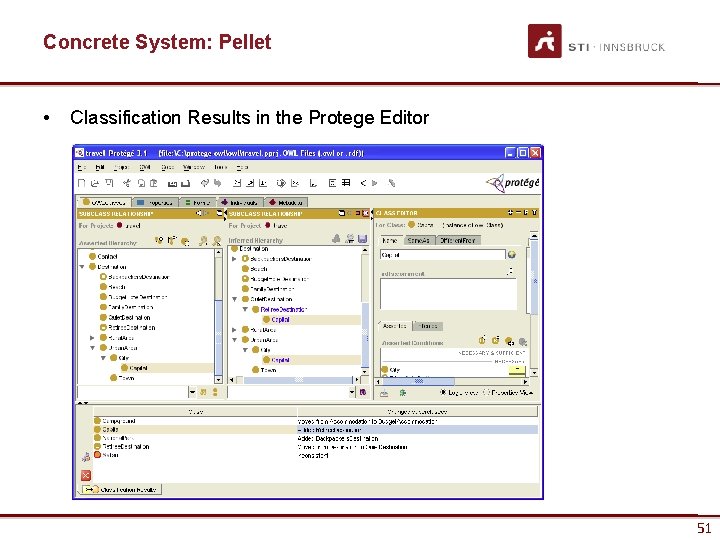Click the Undo toolbar icon
The image size is (720, 540).
click(x=204, y=183)
